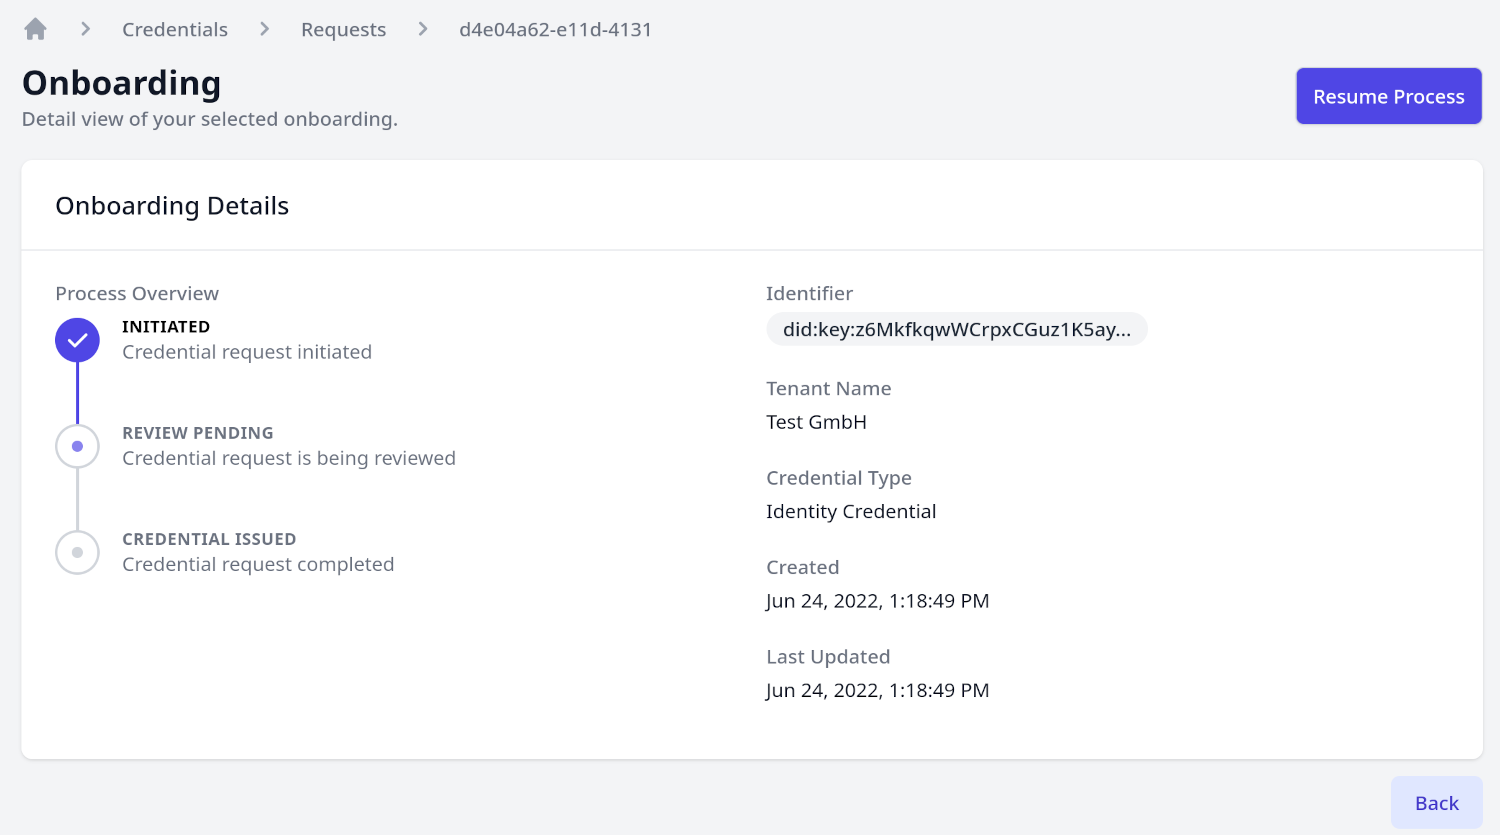Click the did:key identifier pill
The image size is (1500, 835).
(956, 329)
